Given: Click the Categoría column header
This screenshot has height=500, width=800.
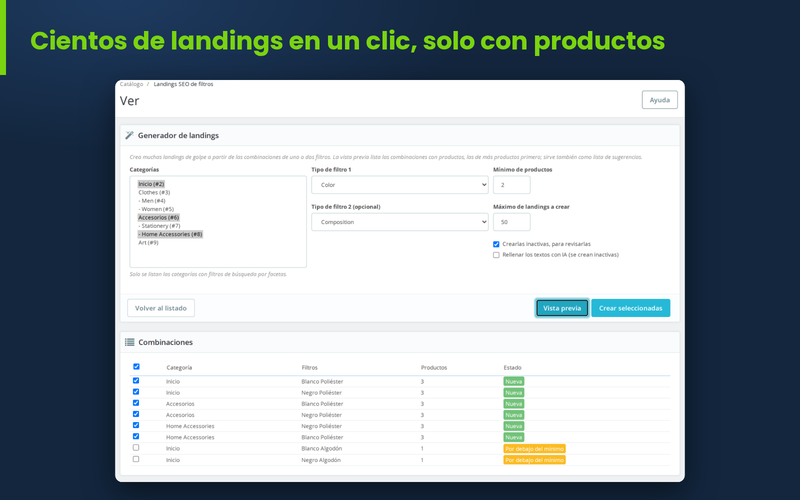Looking at the screenshot, I should [x=179, y=367].
